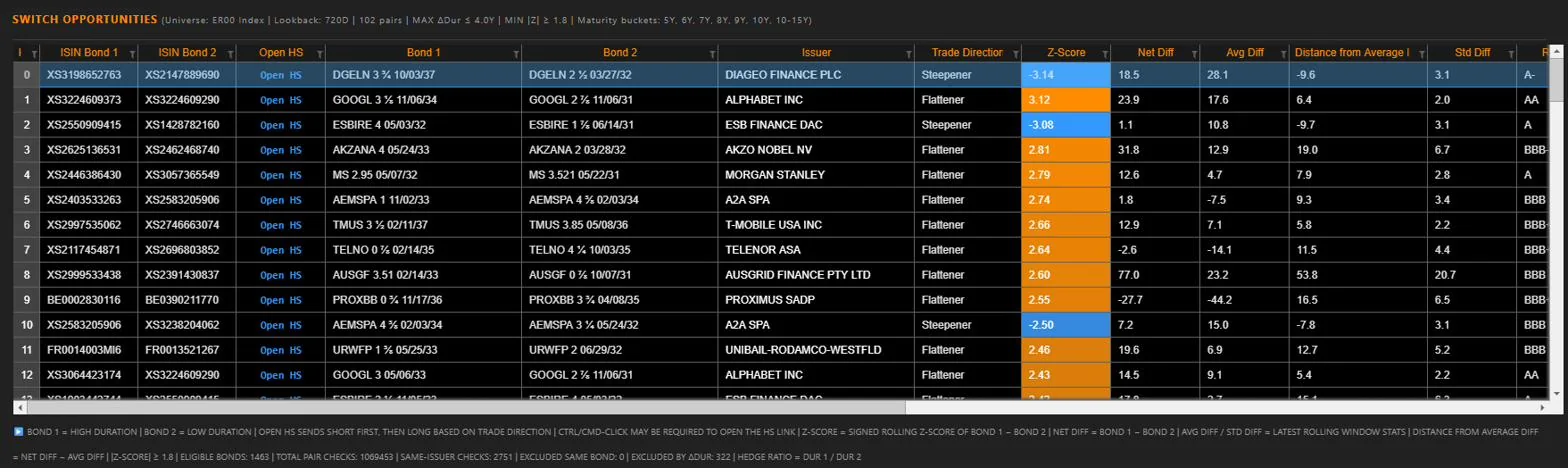Image resolution: width=1568 pixels, height=476 pixels.
Task: Open HS link for A2A SPA Steepener row
Action: pos(280,325)
